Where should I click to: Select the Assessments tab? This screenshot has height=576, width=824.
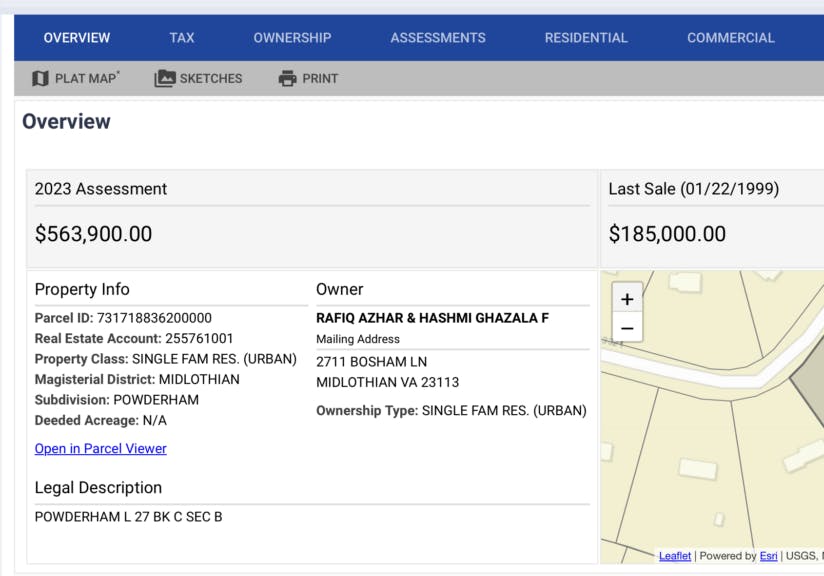click(x=438, y=38)
